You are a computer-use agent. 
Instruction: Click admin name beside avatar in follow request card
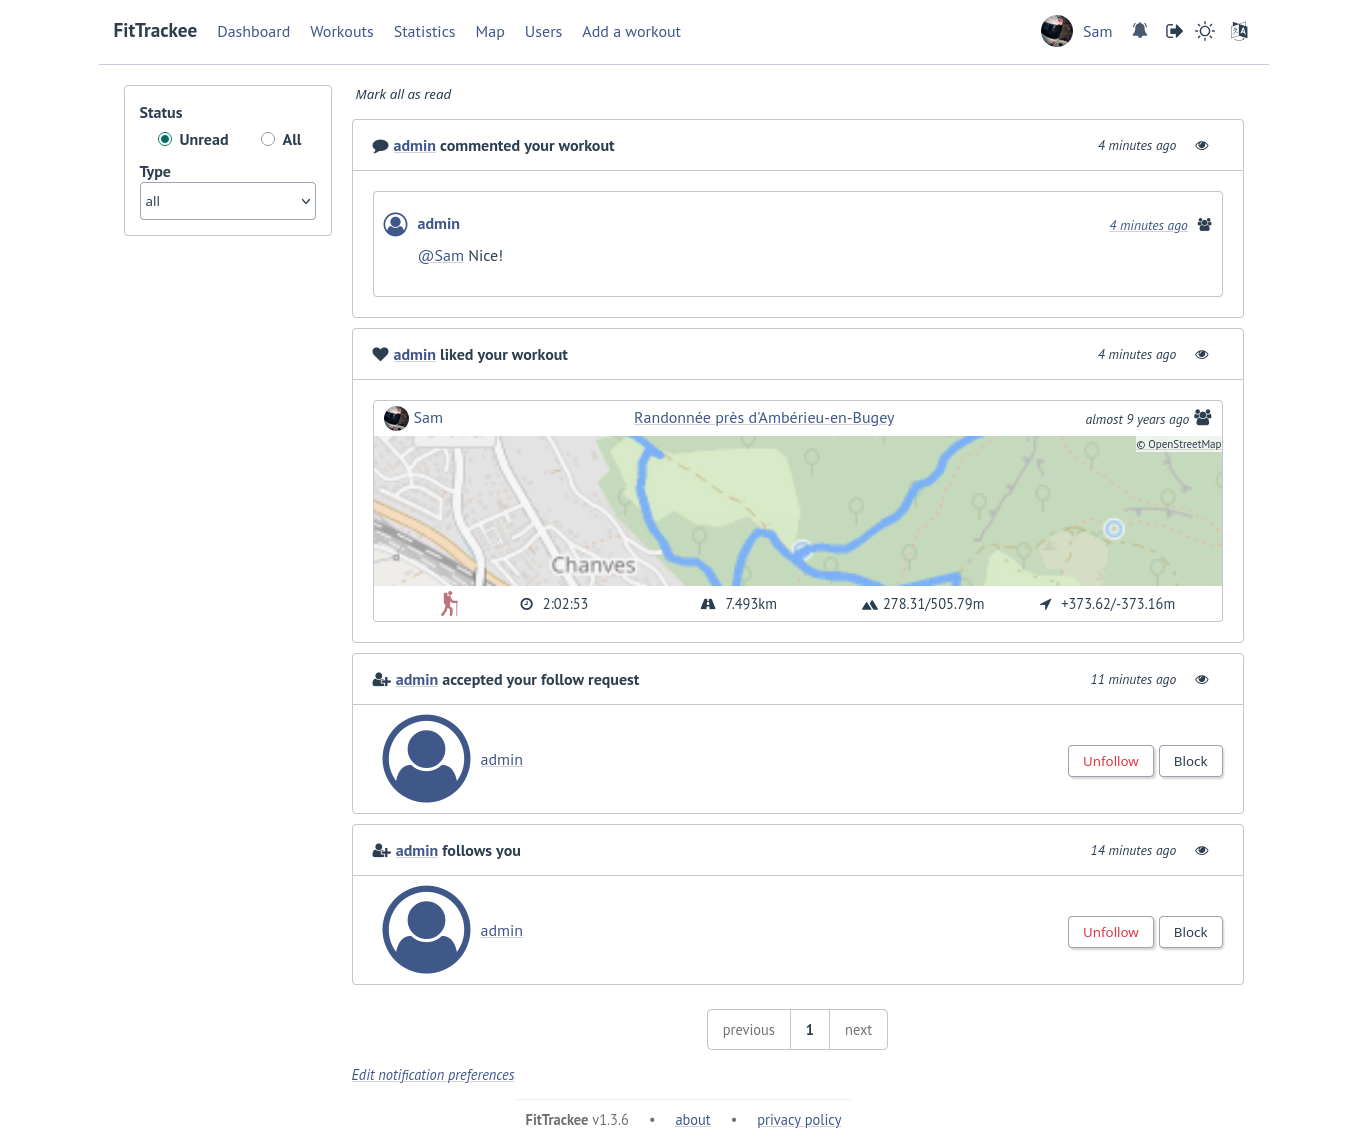[x=501, y=760]
